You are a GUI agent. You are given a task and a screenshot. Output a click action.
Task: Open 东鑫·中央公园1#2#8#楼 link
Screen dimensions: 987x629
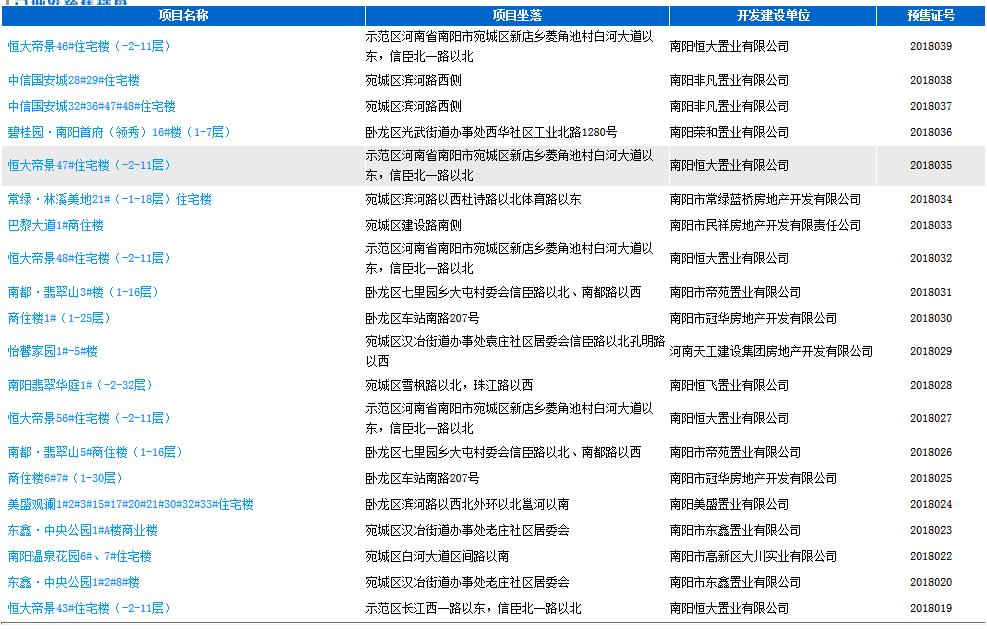(x=74, y=582)
